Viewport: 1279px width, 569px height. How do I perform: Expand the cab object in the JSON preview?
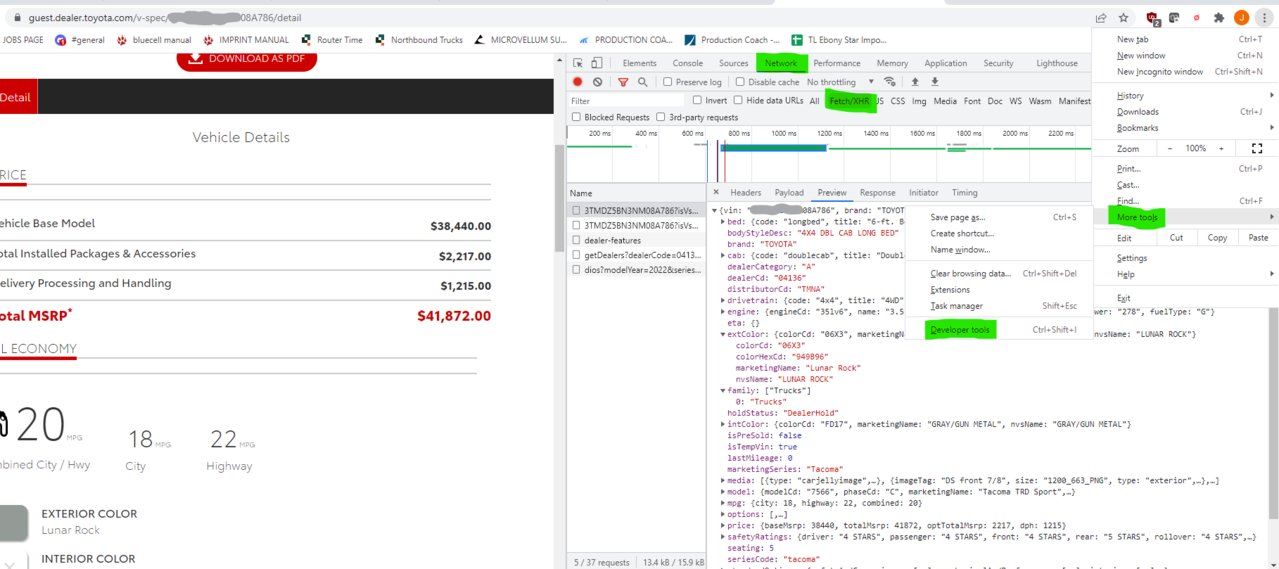pos(722,256)
